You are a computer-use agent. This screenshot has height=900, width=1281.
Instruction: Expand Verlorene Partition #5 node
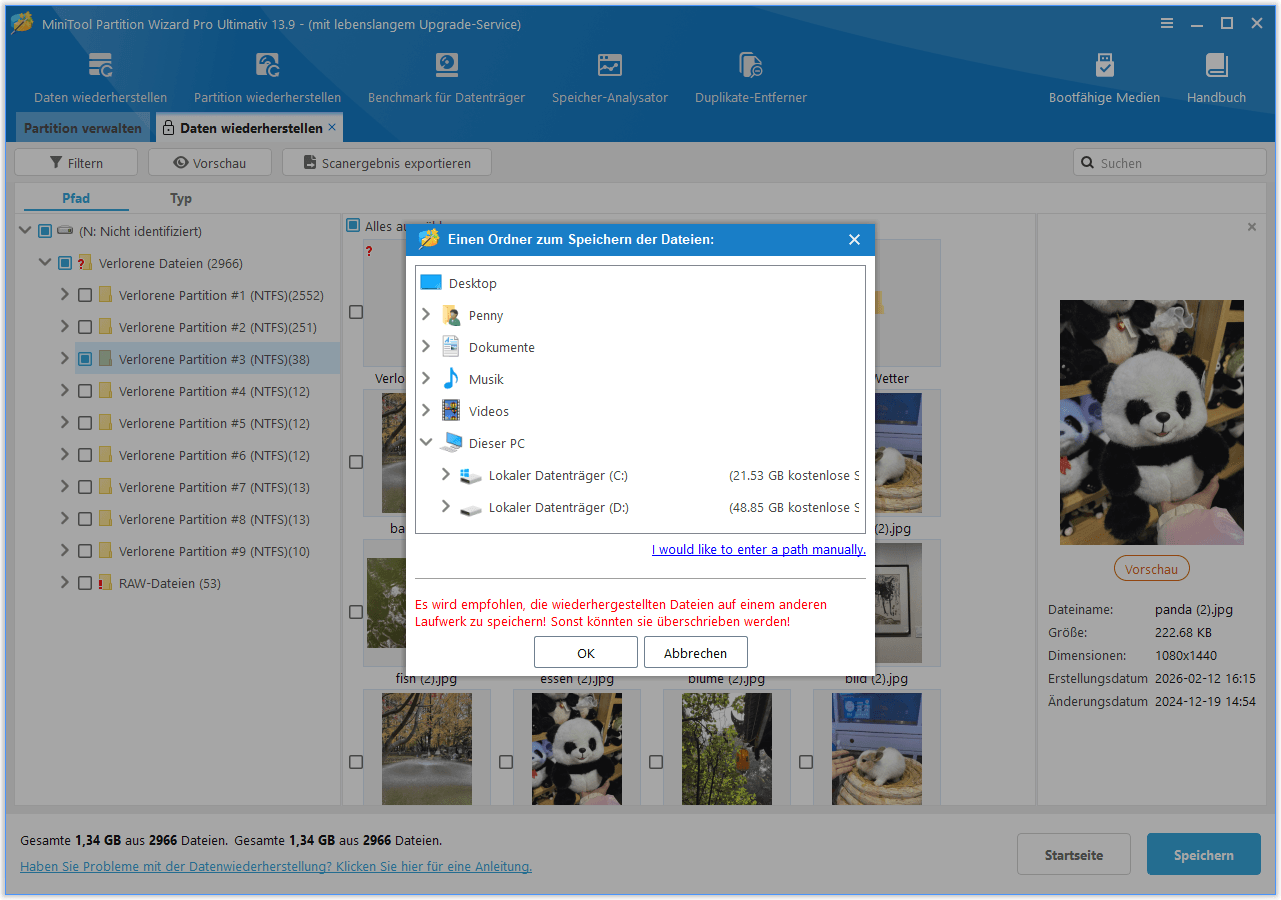pyautogui.click(x=65, y=423)
